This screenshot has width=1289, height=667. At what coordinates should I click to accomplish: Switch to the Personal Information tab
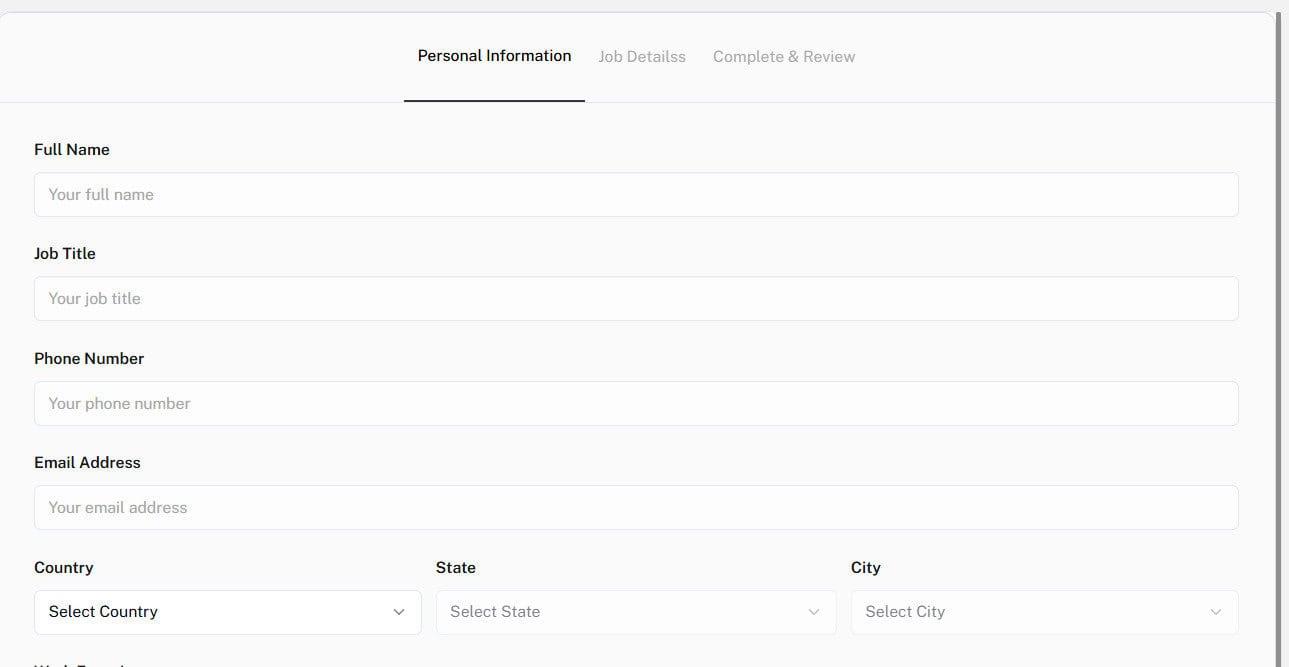tap(494, 56)
